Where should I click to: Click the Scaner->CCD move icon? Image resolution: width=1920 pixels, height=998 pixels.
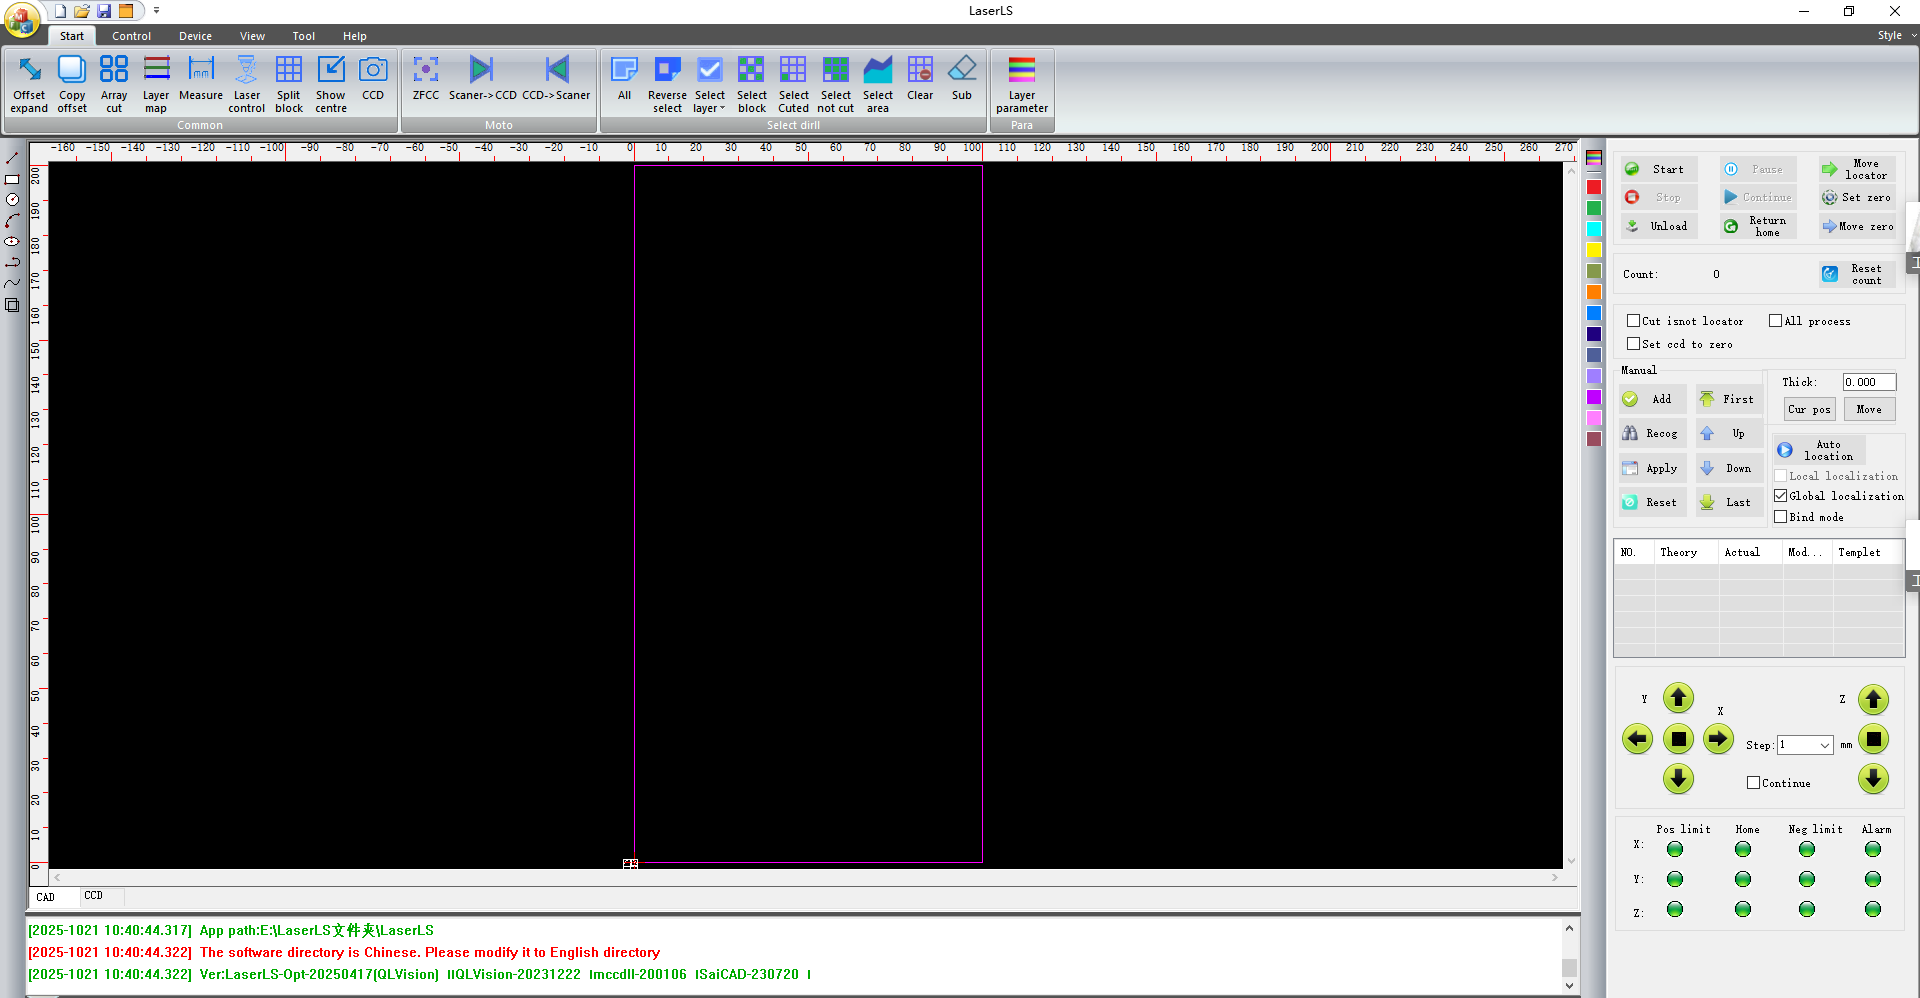(482, 70)
